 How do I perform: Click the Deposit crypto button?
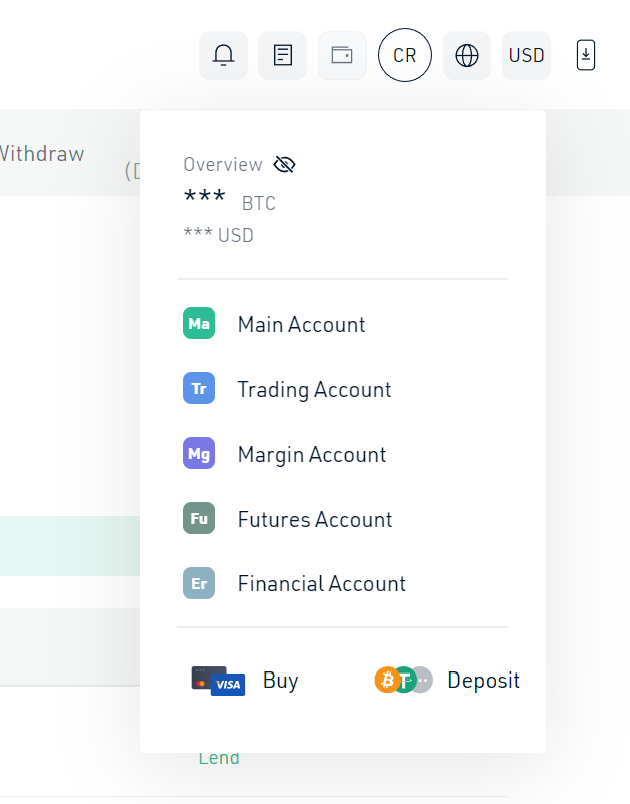point(447,680)
